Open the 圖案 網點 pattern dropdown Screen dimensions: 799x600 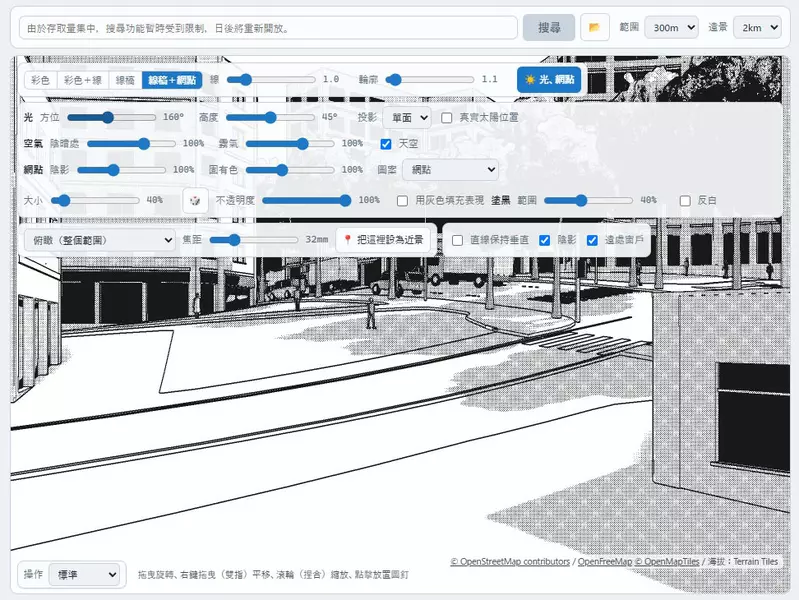click(x=450, y=170)
